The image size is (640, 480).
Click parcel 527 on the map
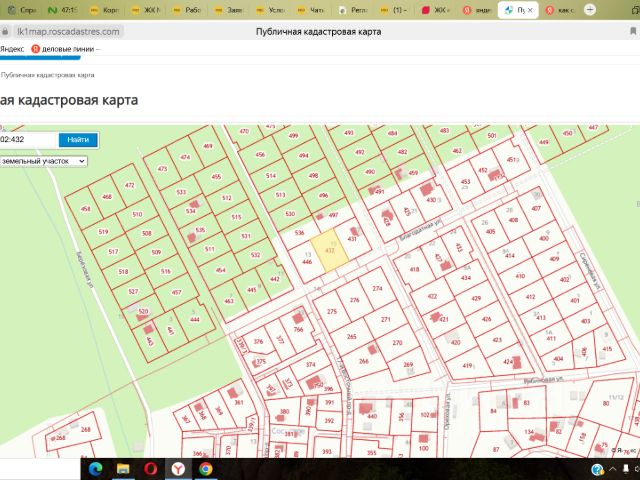[x=133, y=291]
